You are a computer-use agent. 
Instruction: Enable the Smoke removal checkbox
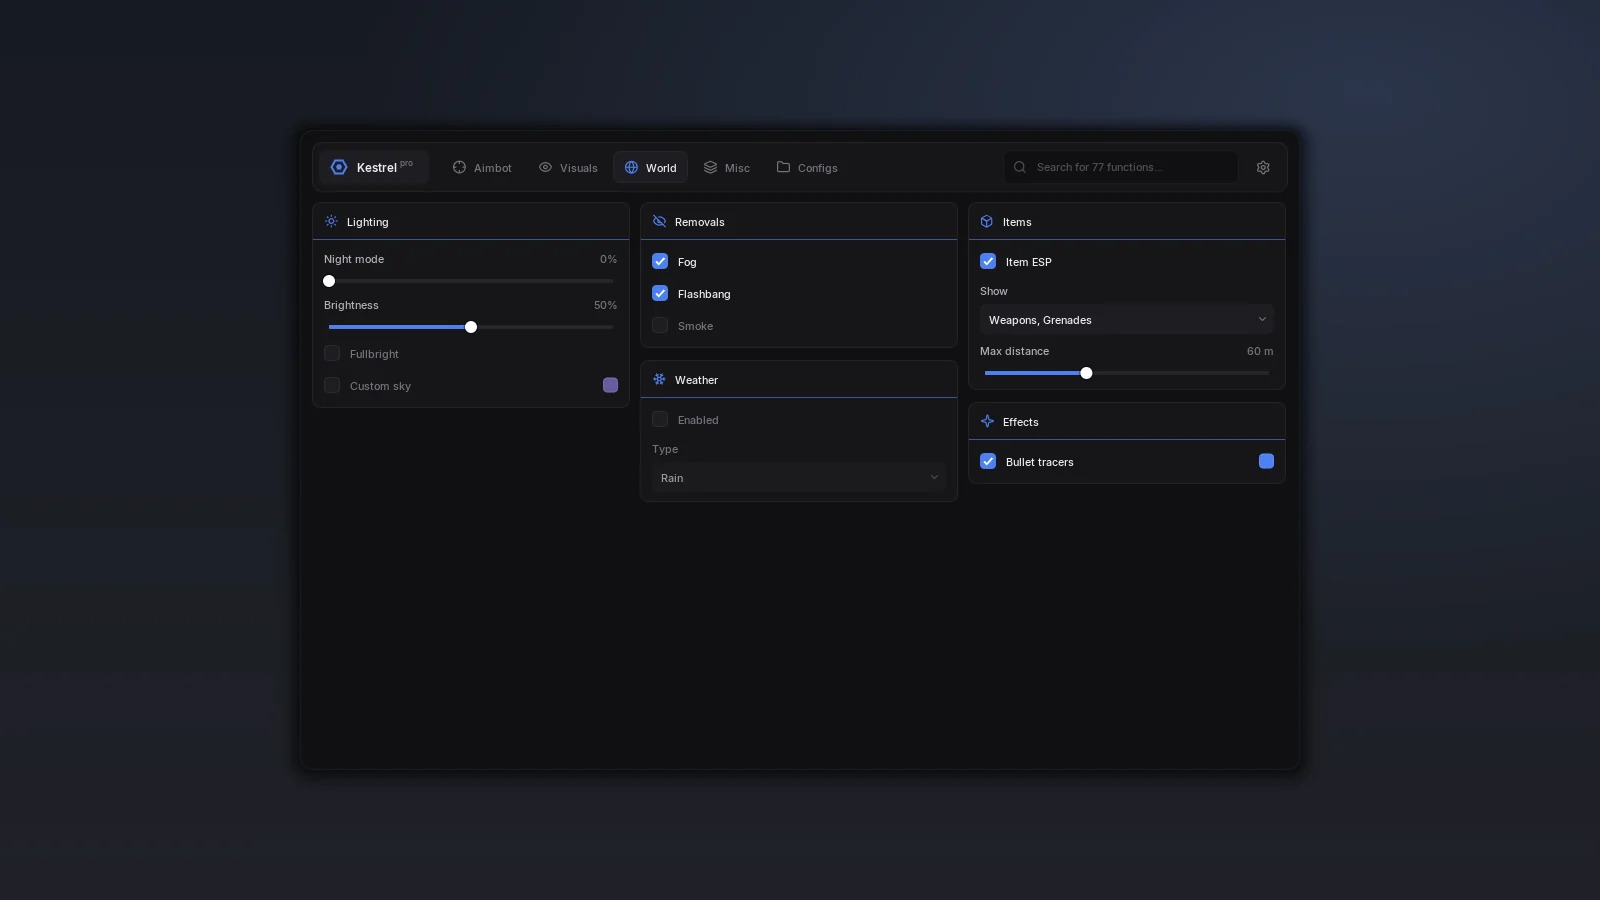tap(660, 325)
